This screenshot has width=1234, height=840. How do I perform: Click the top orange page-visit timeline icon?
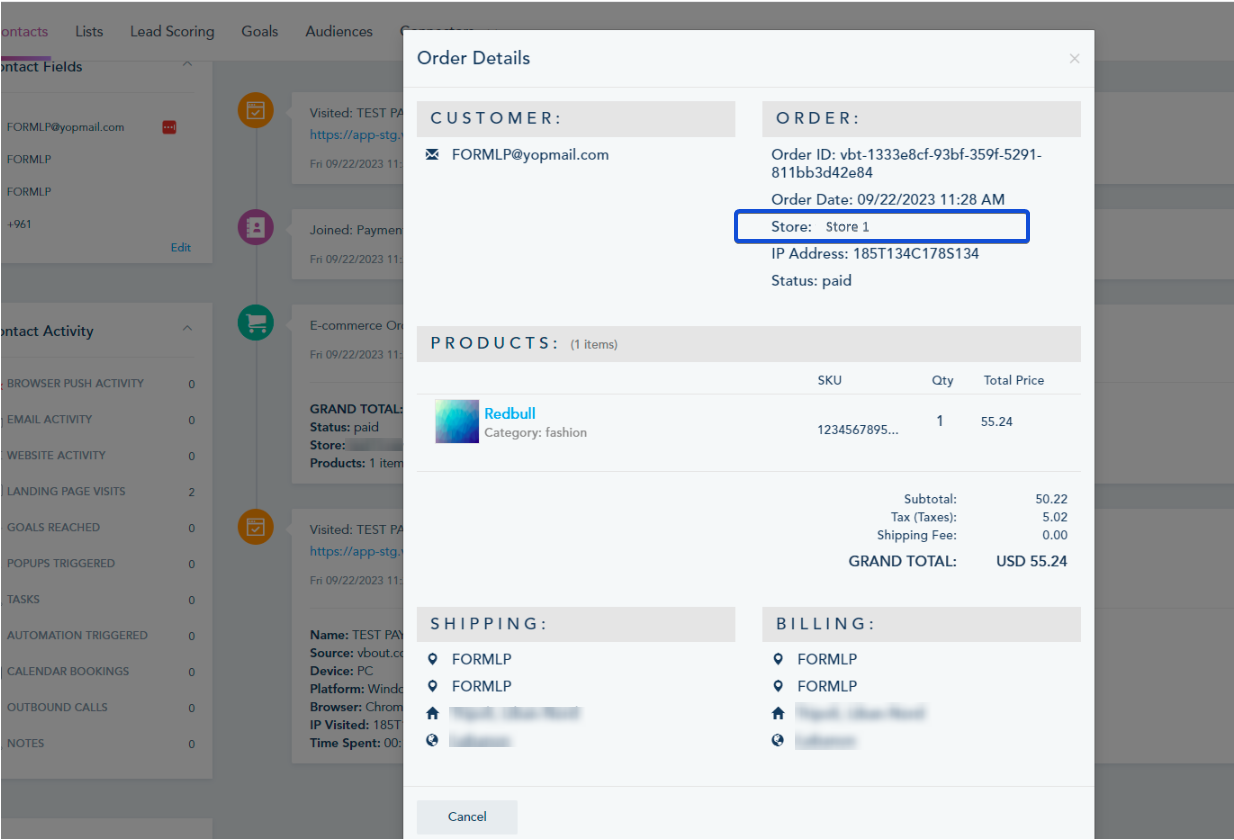pyautogui.click(x=256, y=110)
